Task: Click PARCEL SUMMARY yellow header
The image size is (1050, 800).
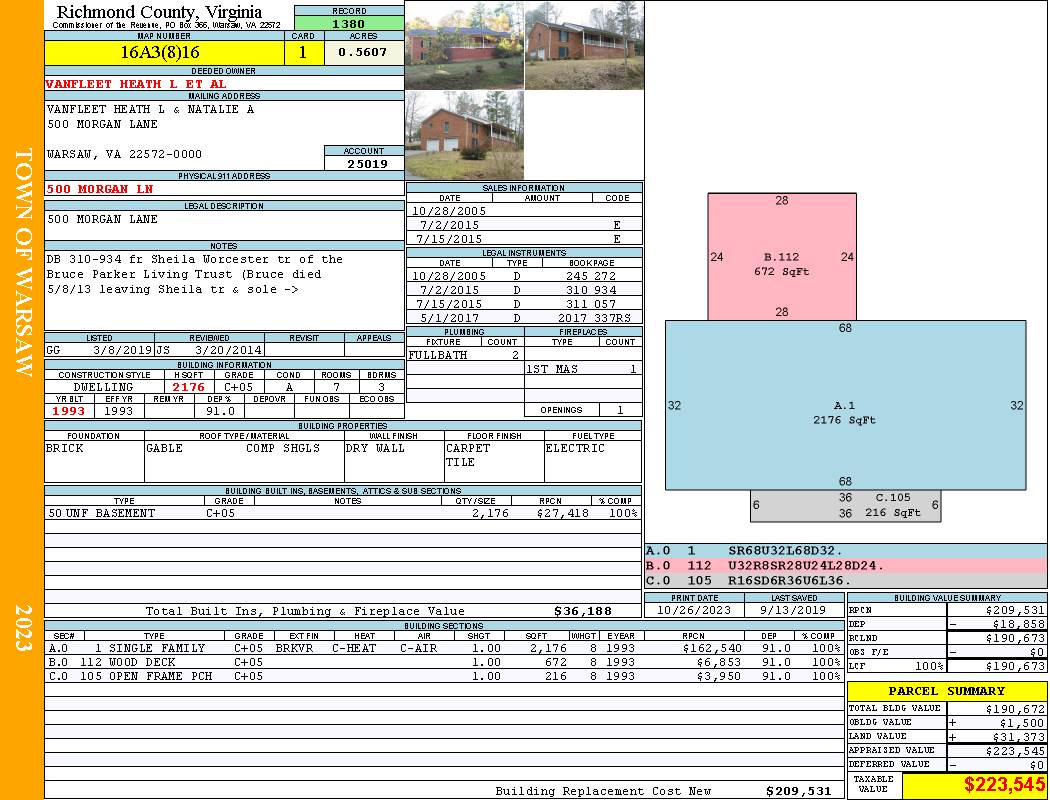Action: (946, 691)
